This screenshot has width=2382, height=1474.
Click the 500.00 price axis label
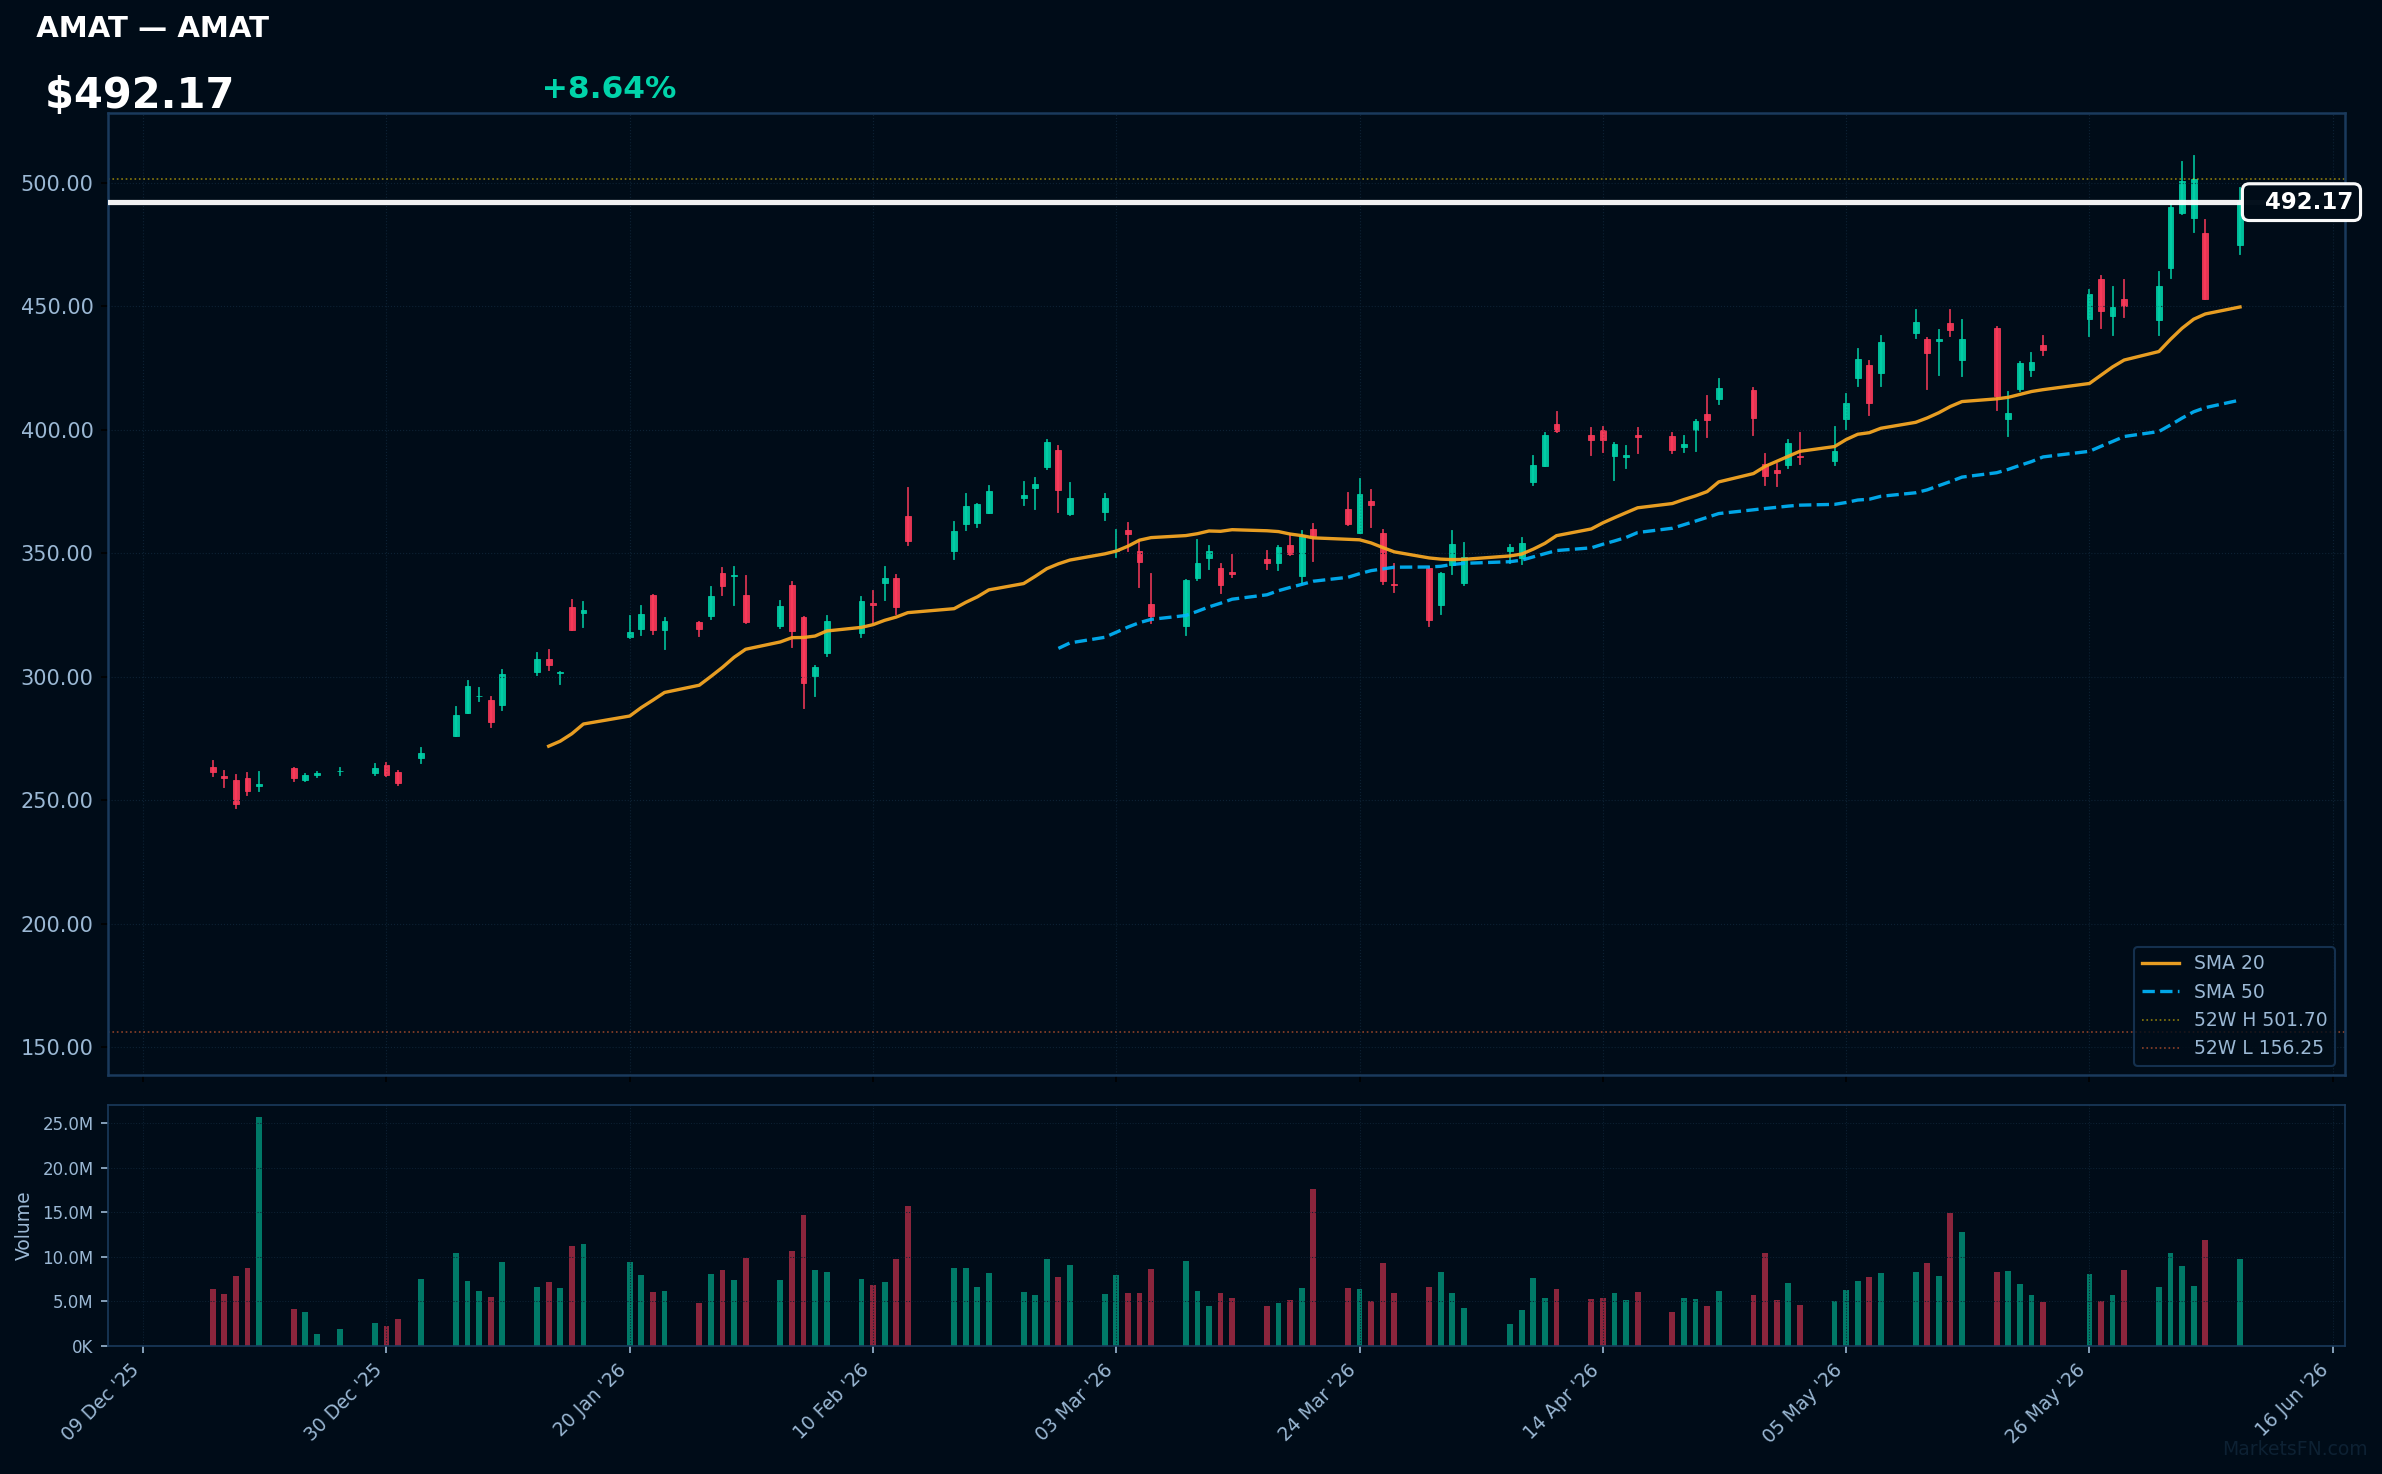click(x=57, y=184)
